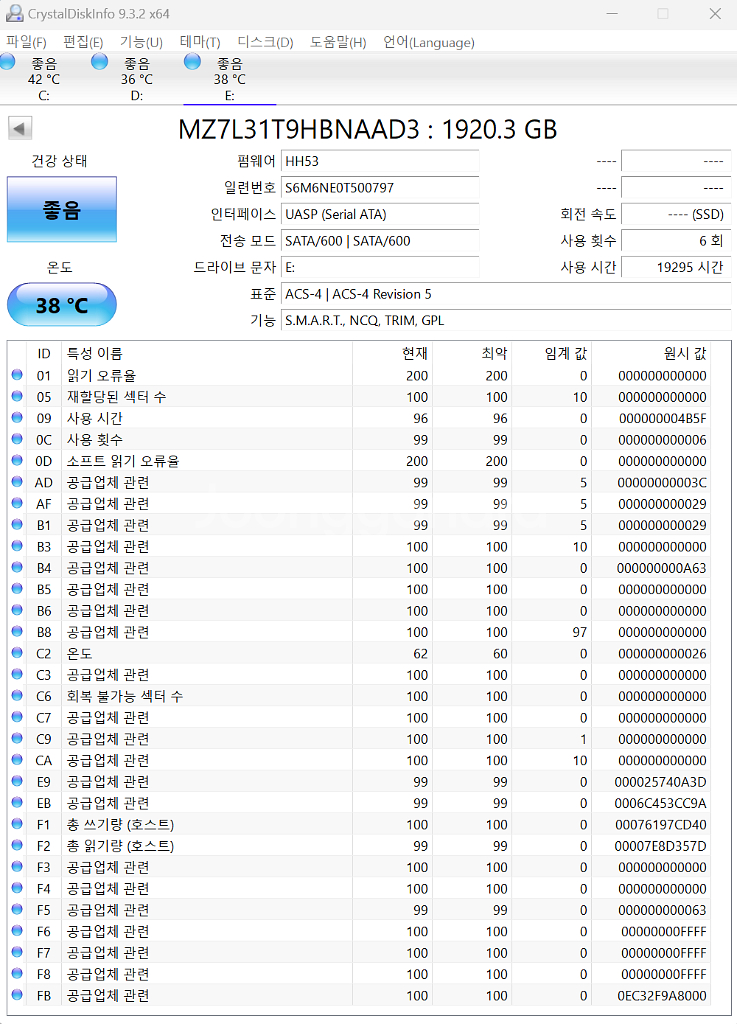Select the E: drive tab at 38 °C
The width and height of the screenshot is (737, 1024).
point(229,79)
